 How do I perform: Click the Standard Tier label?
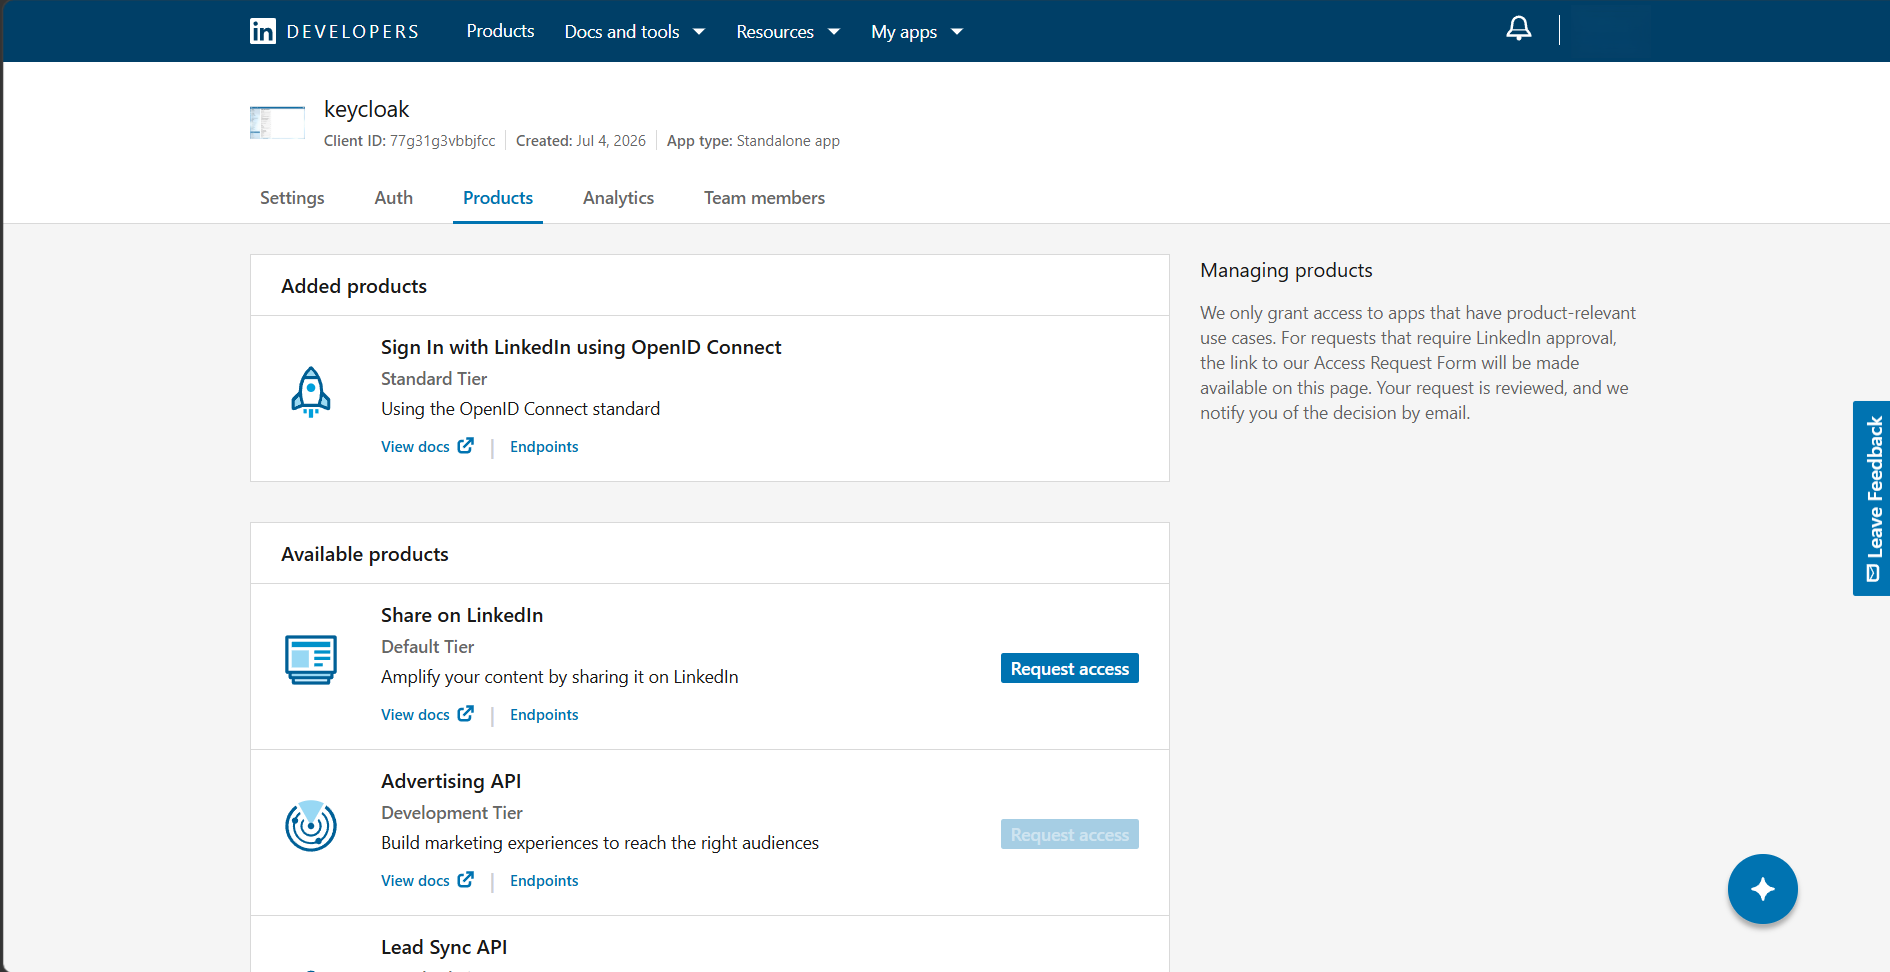(434, 379)
